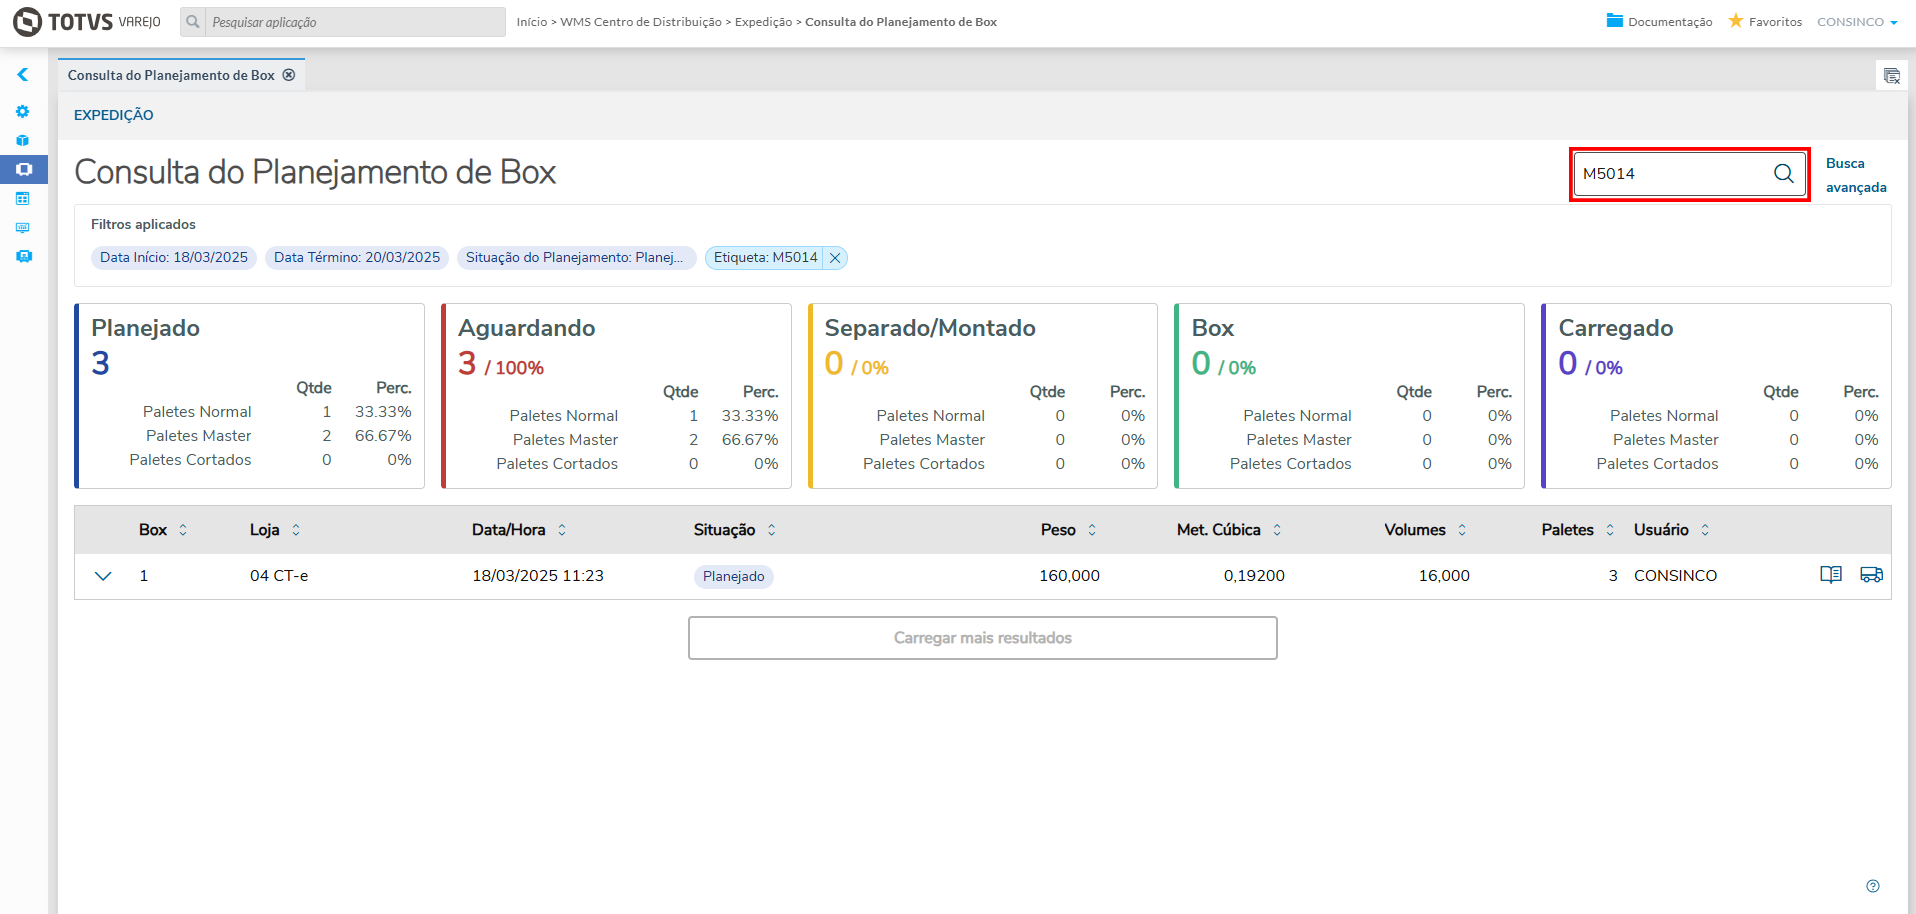Screen dimensions: 1916x914
Task: Click the magnifier icon beside Pesquisar aplicação
Action: [193, 22]
